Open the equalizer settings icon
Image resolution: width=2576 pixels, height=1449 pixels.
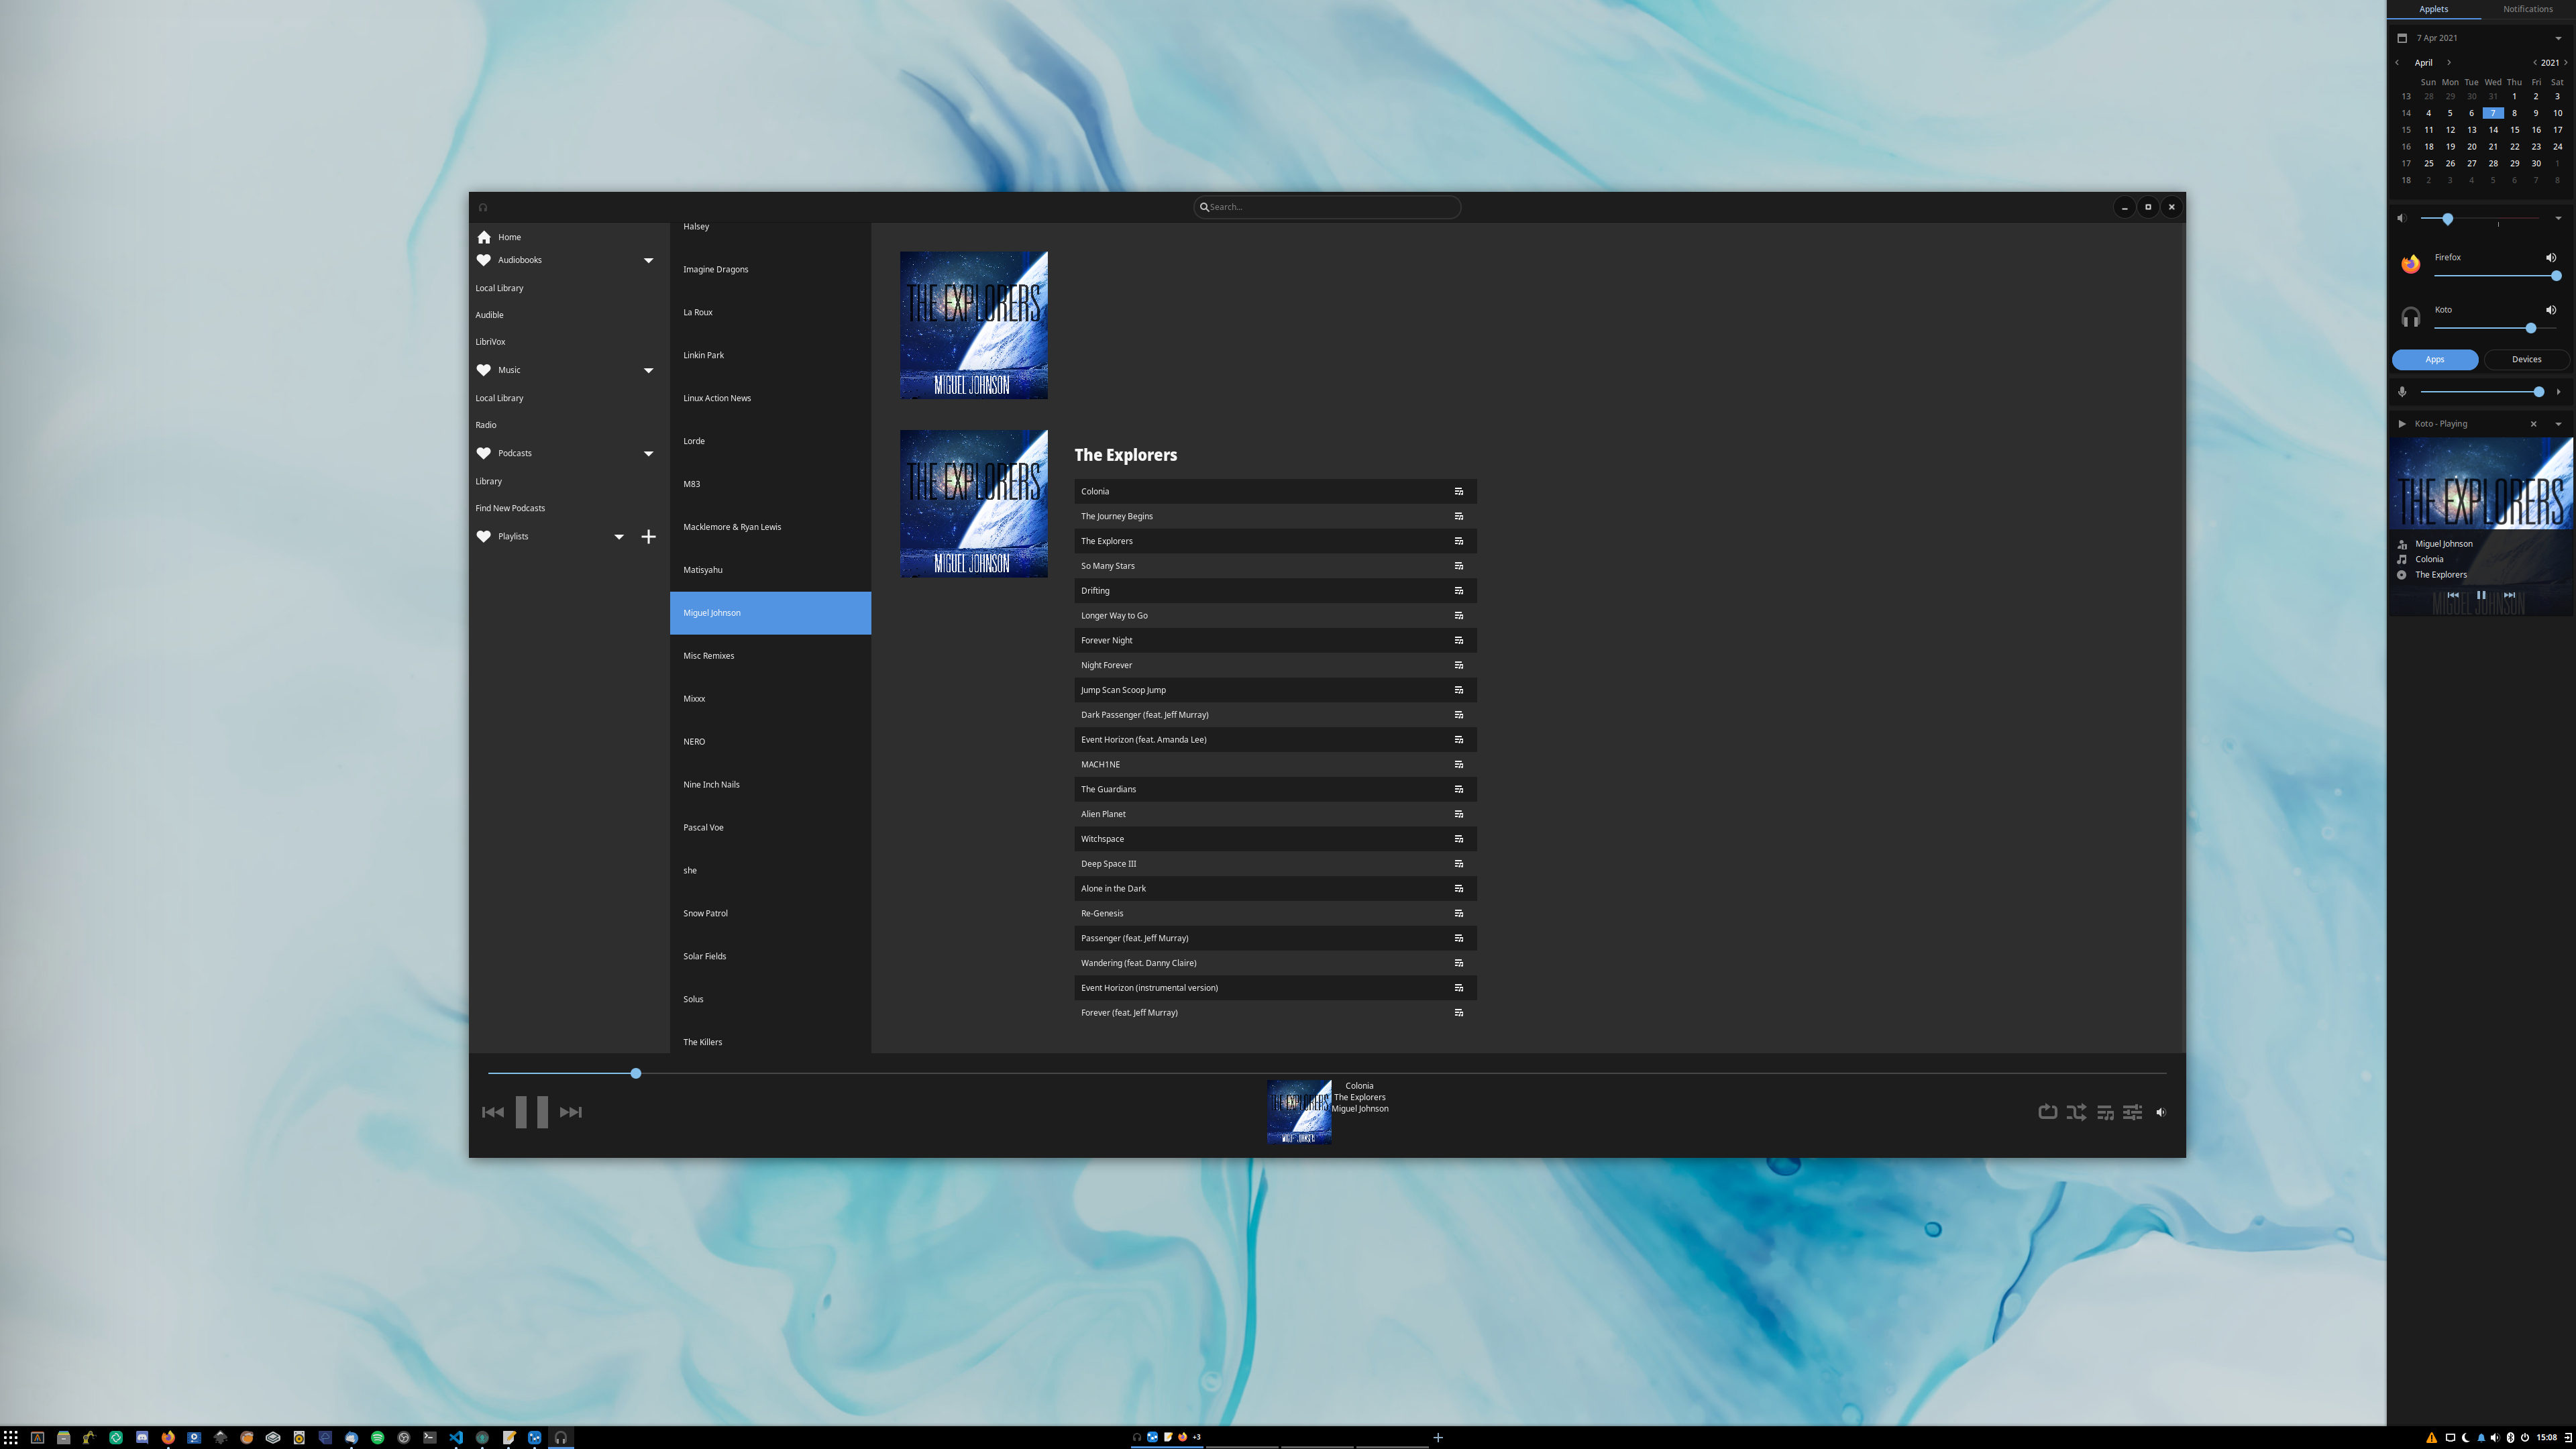[x=2132, y=1112]
